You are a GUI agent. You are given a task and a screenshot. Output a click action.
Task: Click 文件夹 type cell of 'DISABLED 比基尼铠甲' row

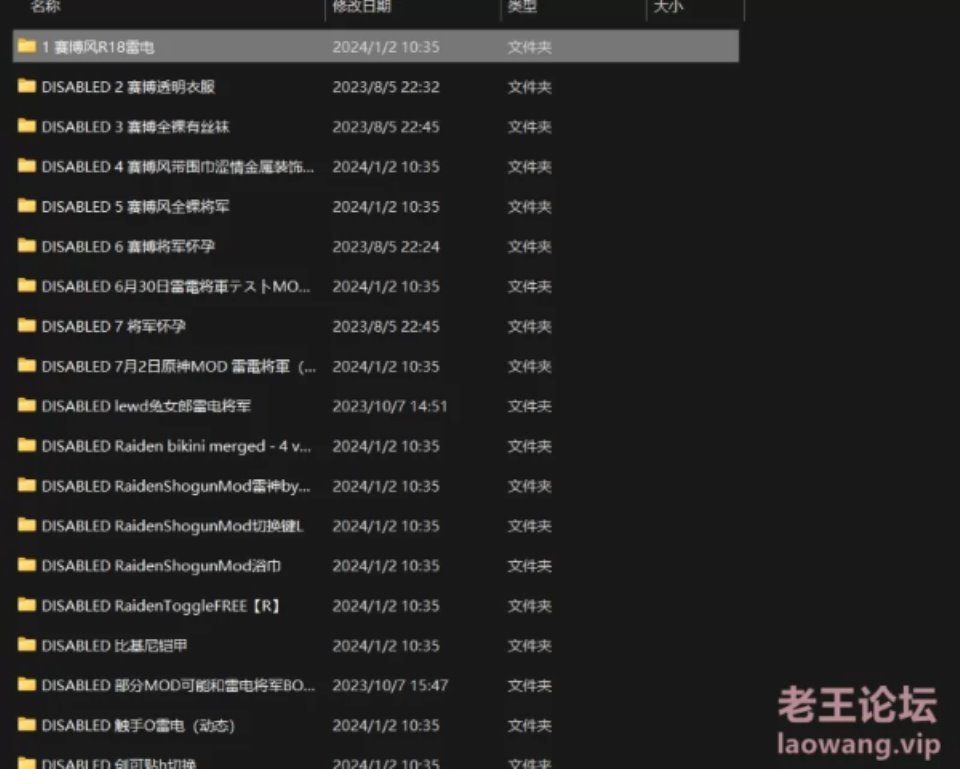530,646
